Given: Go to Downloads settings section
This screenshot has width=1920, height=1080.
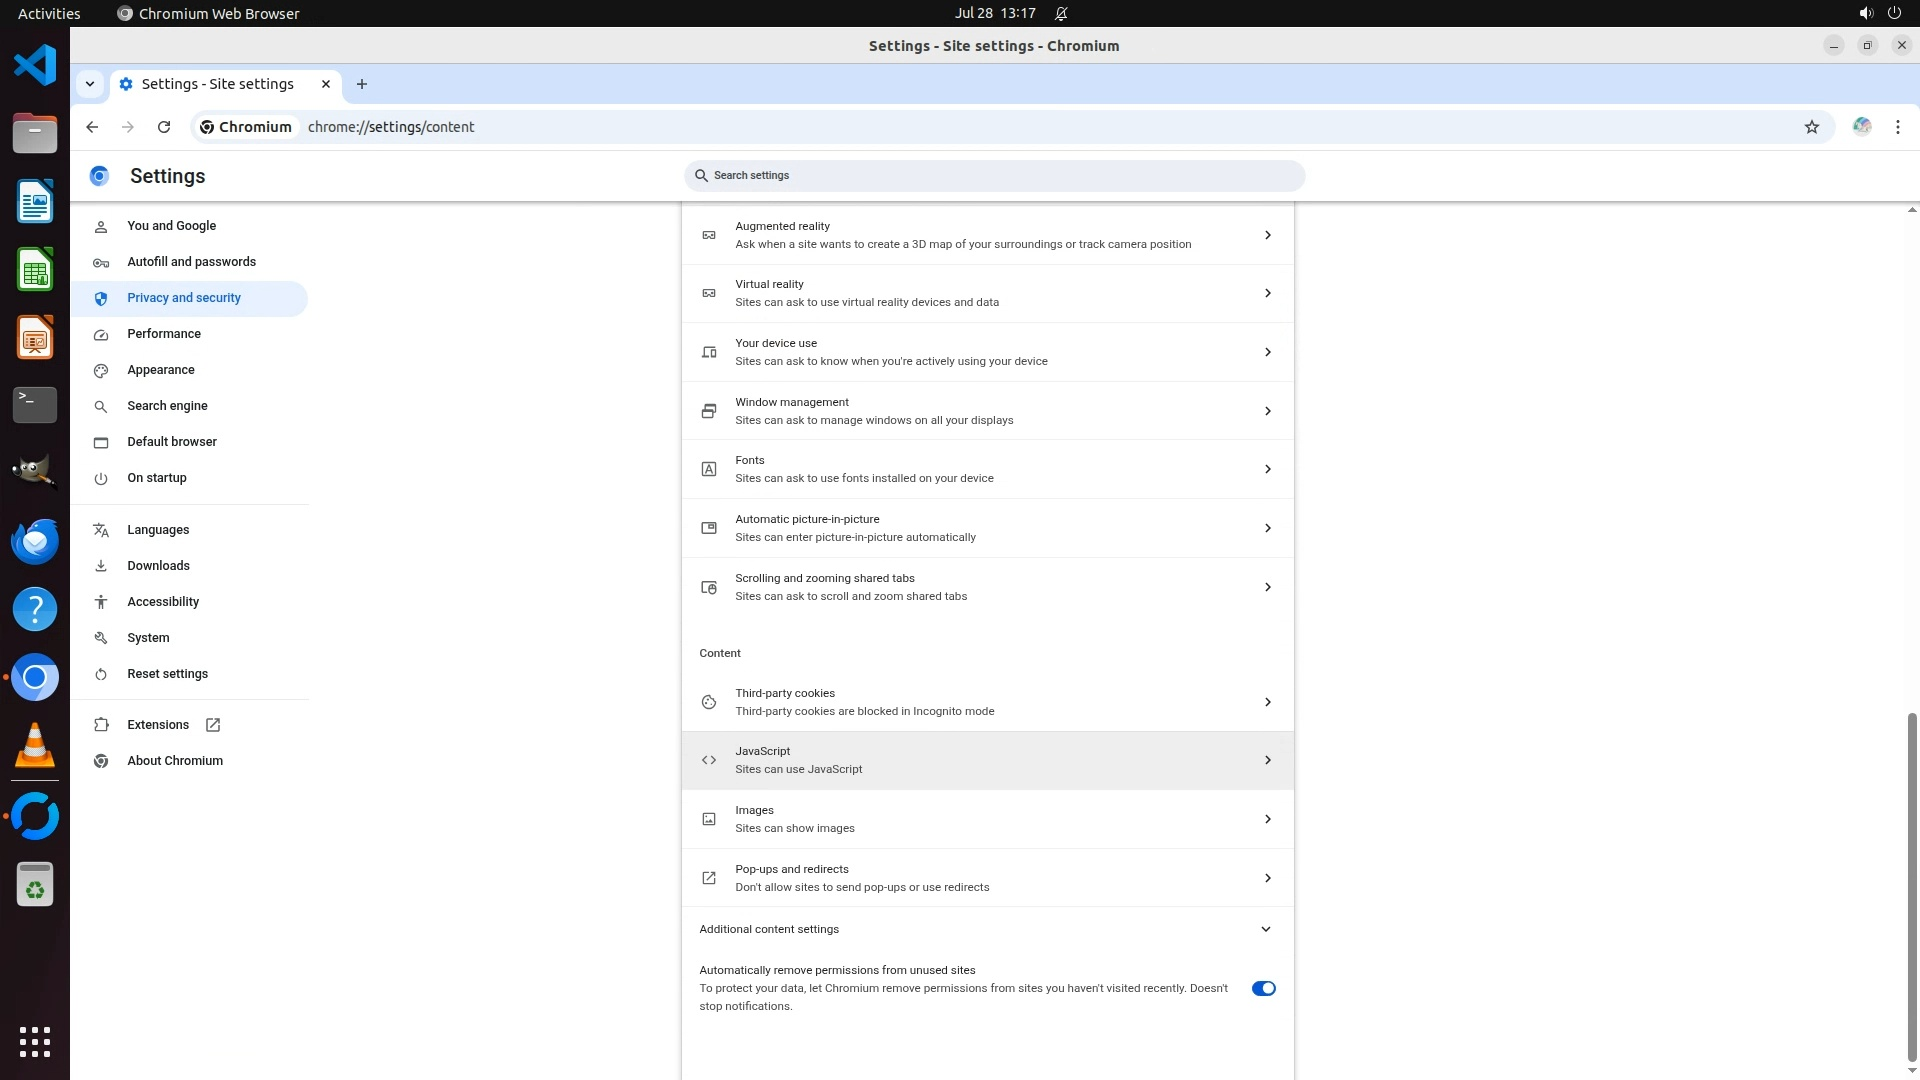Looking at the screenshot, I should tap(158, 566).
